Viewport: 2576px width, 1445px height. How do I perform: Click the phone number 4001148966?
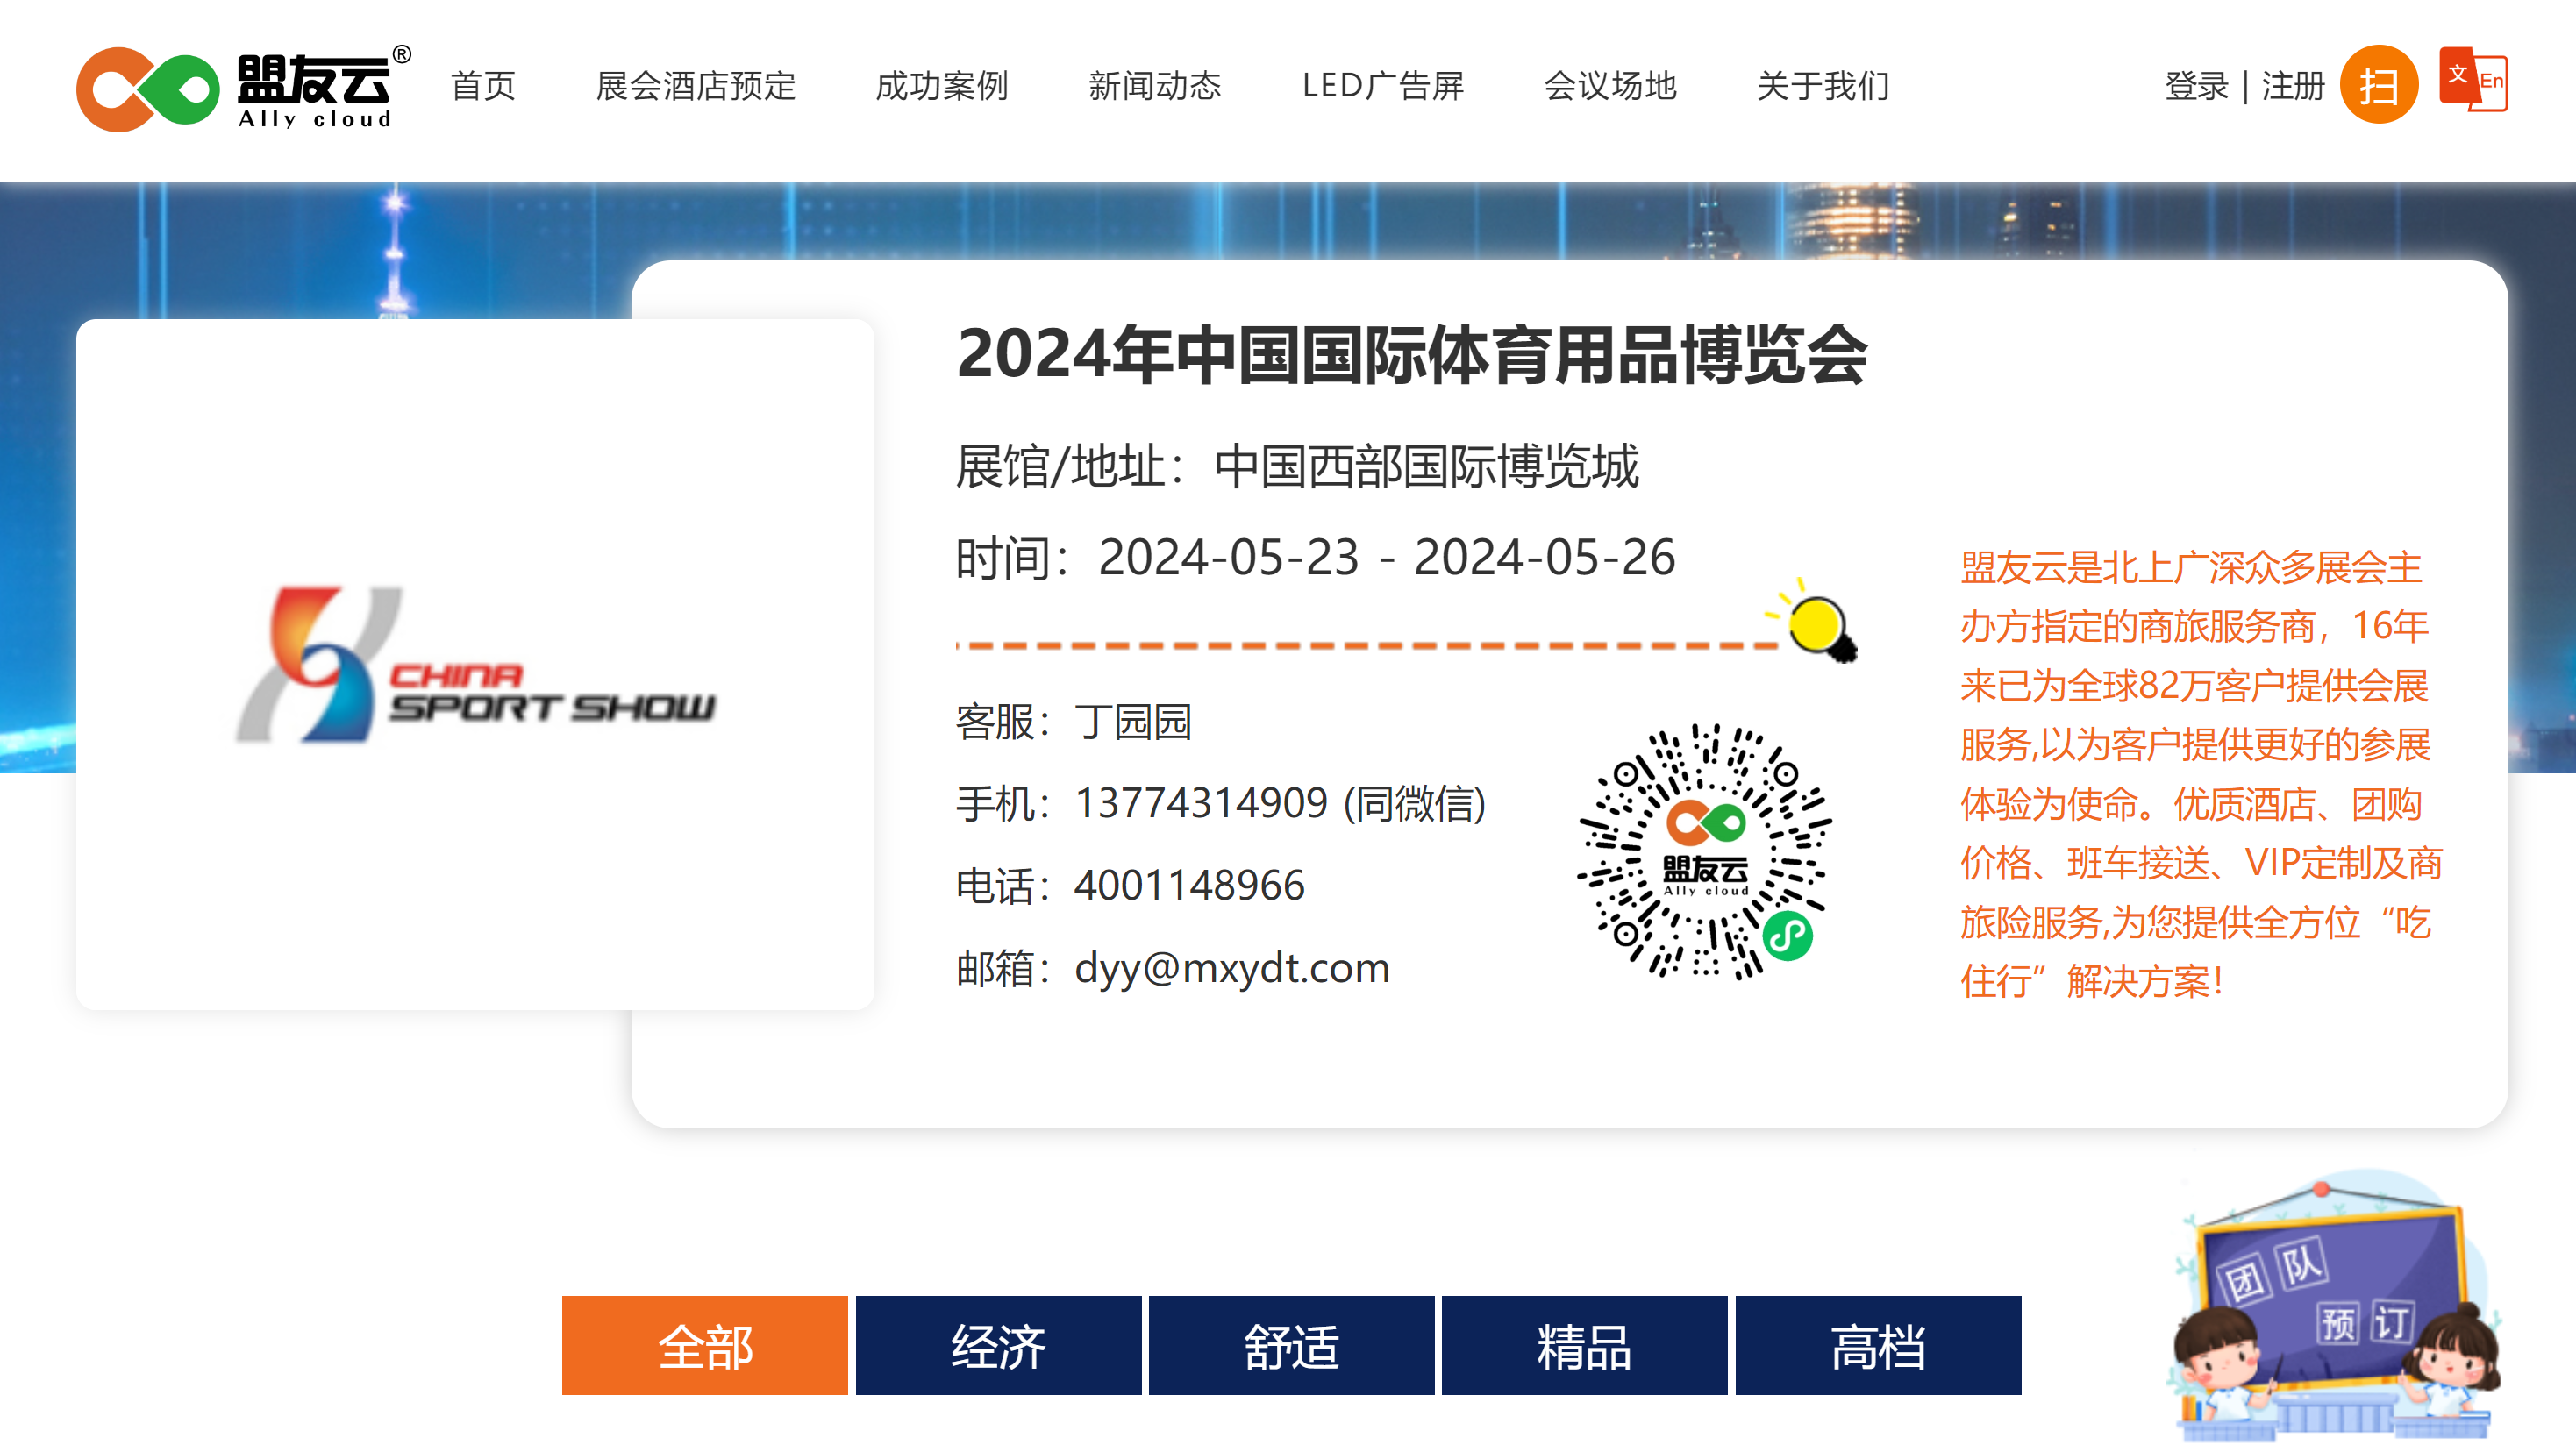pos(1189,885)
